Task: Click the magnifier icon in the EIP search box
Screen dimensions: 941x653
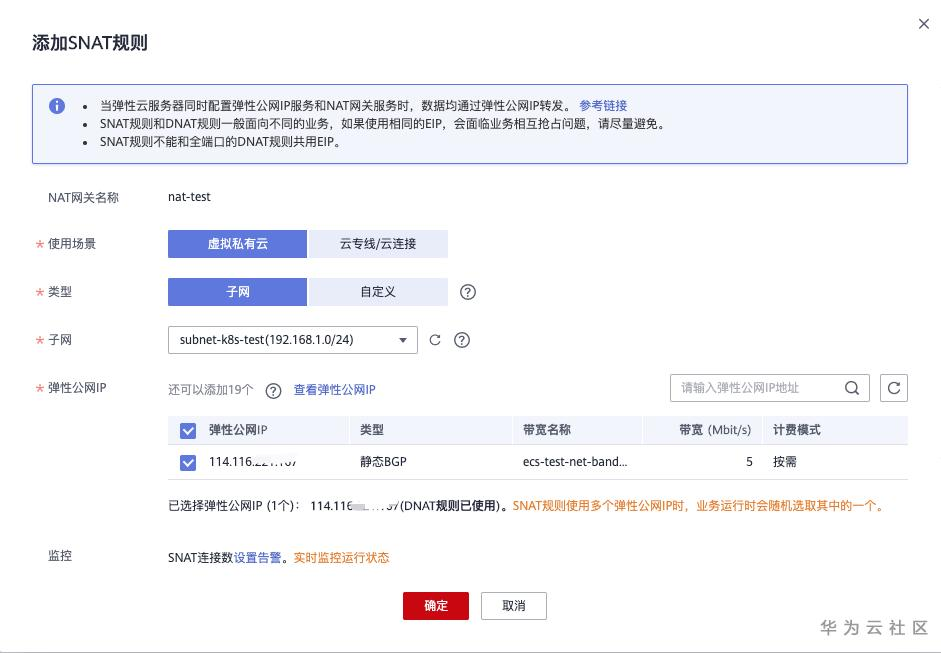Action: pyautogui.click(x=851, y=388)
